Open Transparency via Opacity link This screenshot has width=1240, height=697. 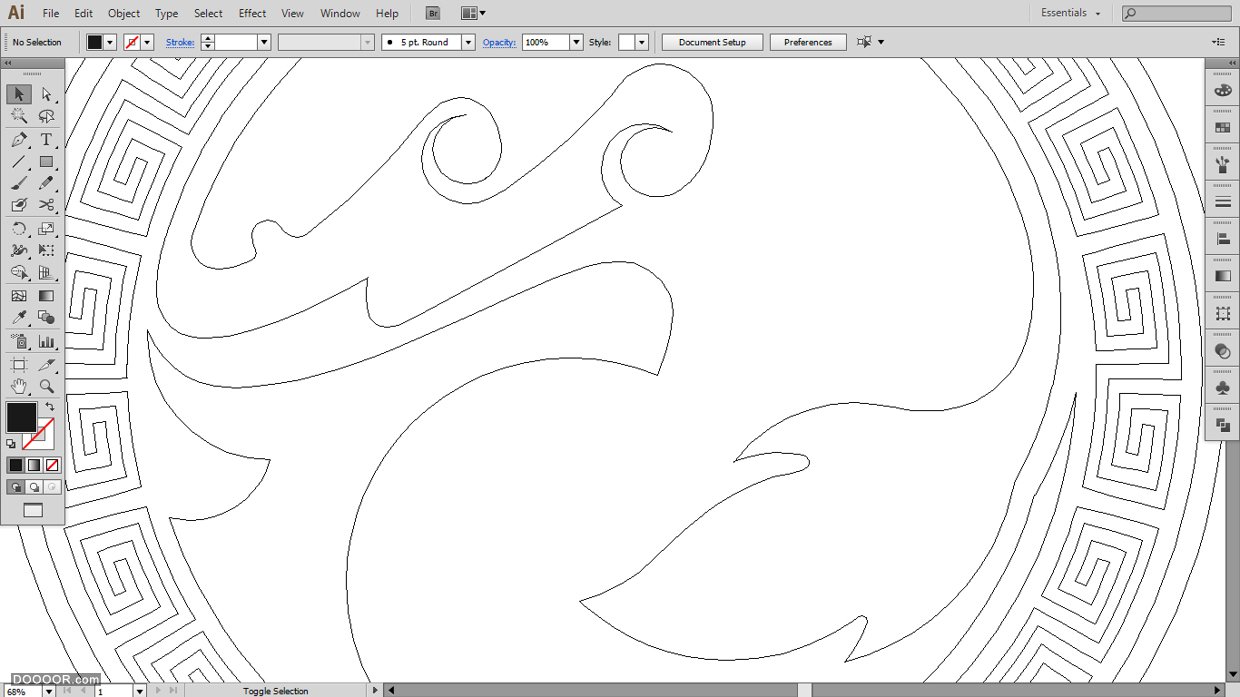click(499, 42)
